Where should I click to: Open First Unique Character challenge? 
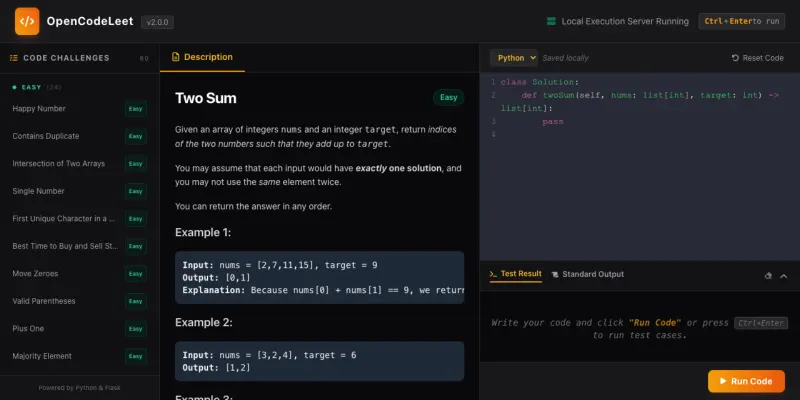[80, 219]
